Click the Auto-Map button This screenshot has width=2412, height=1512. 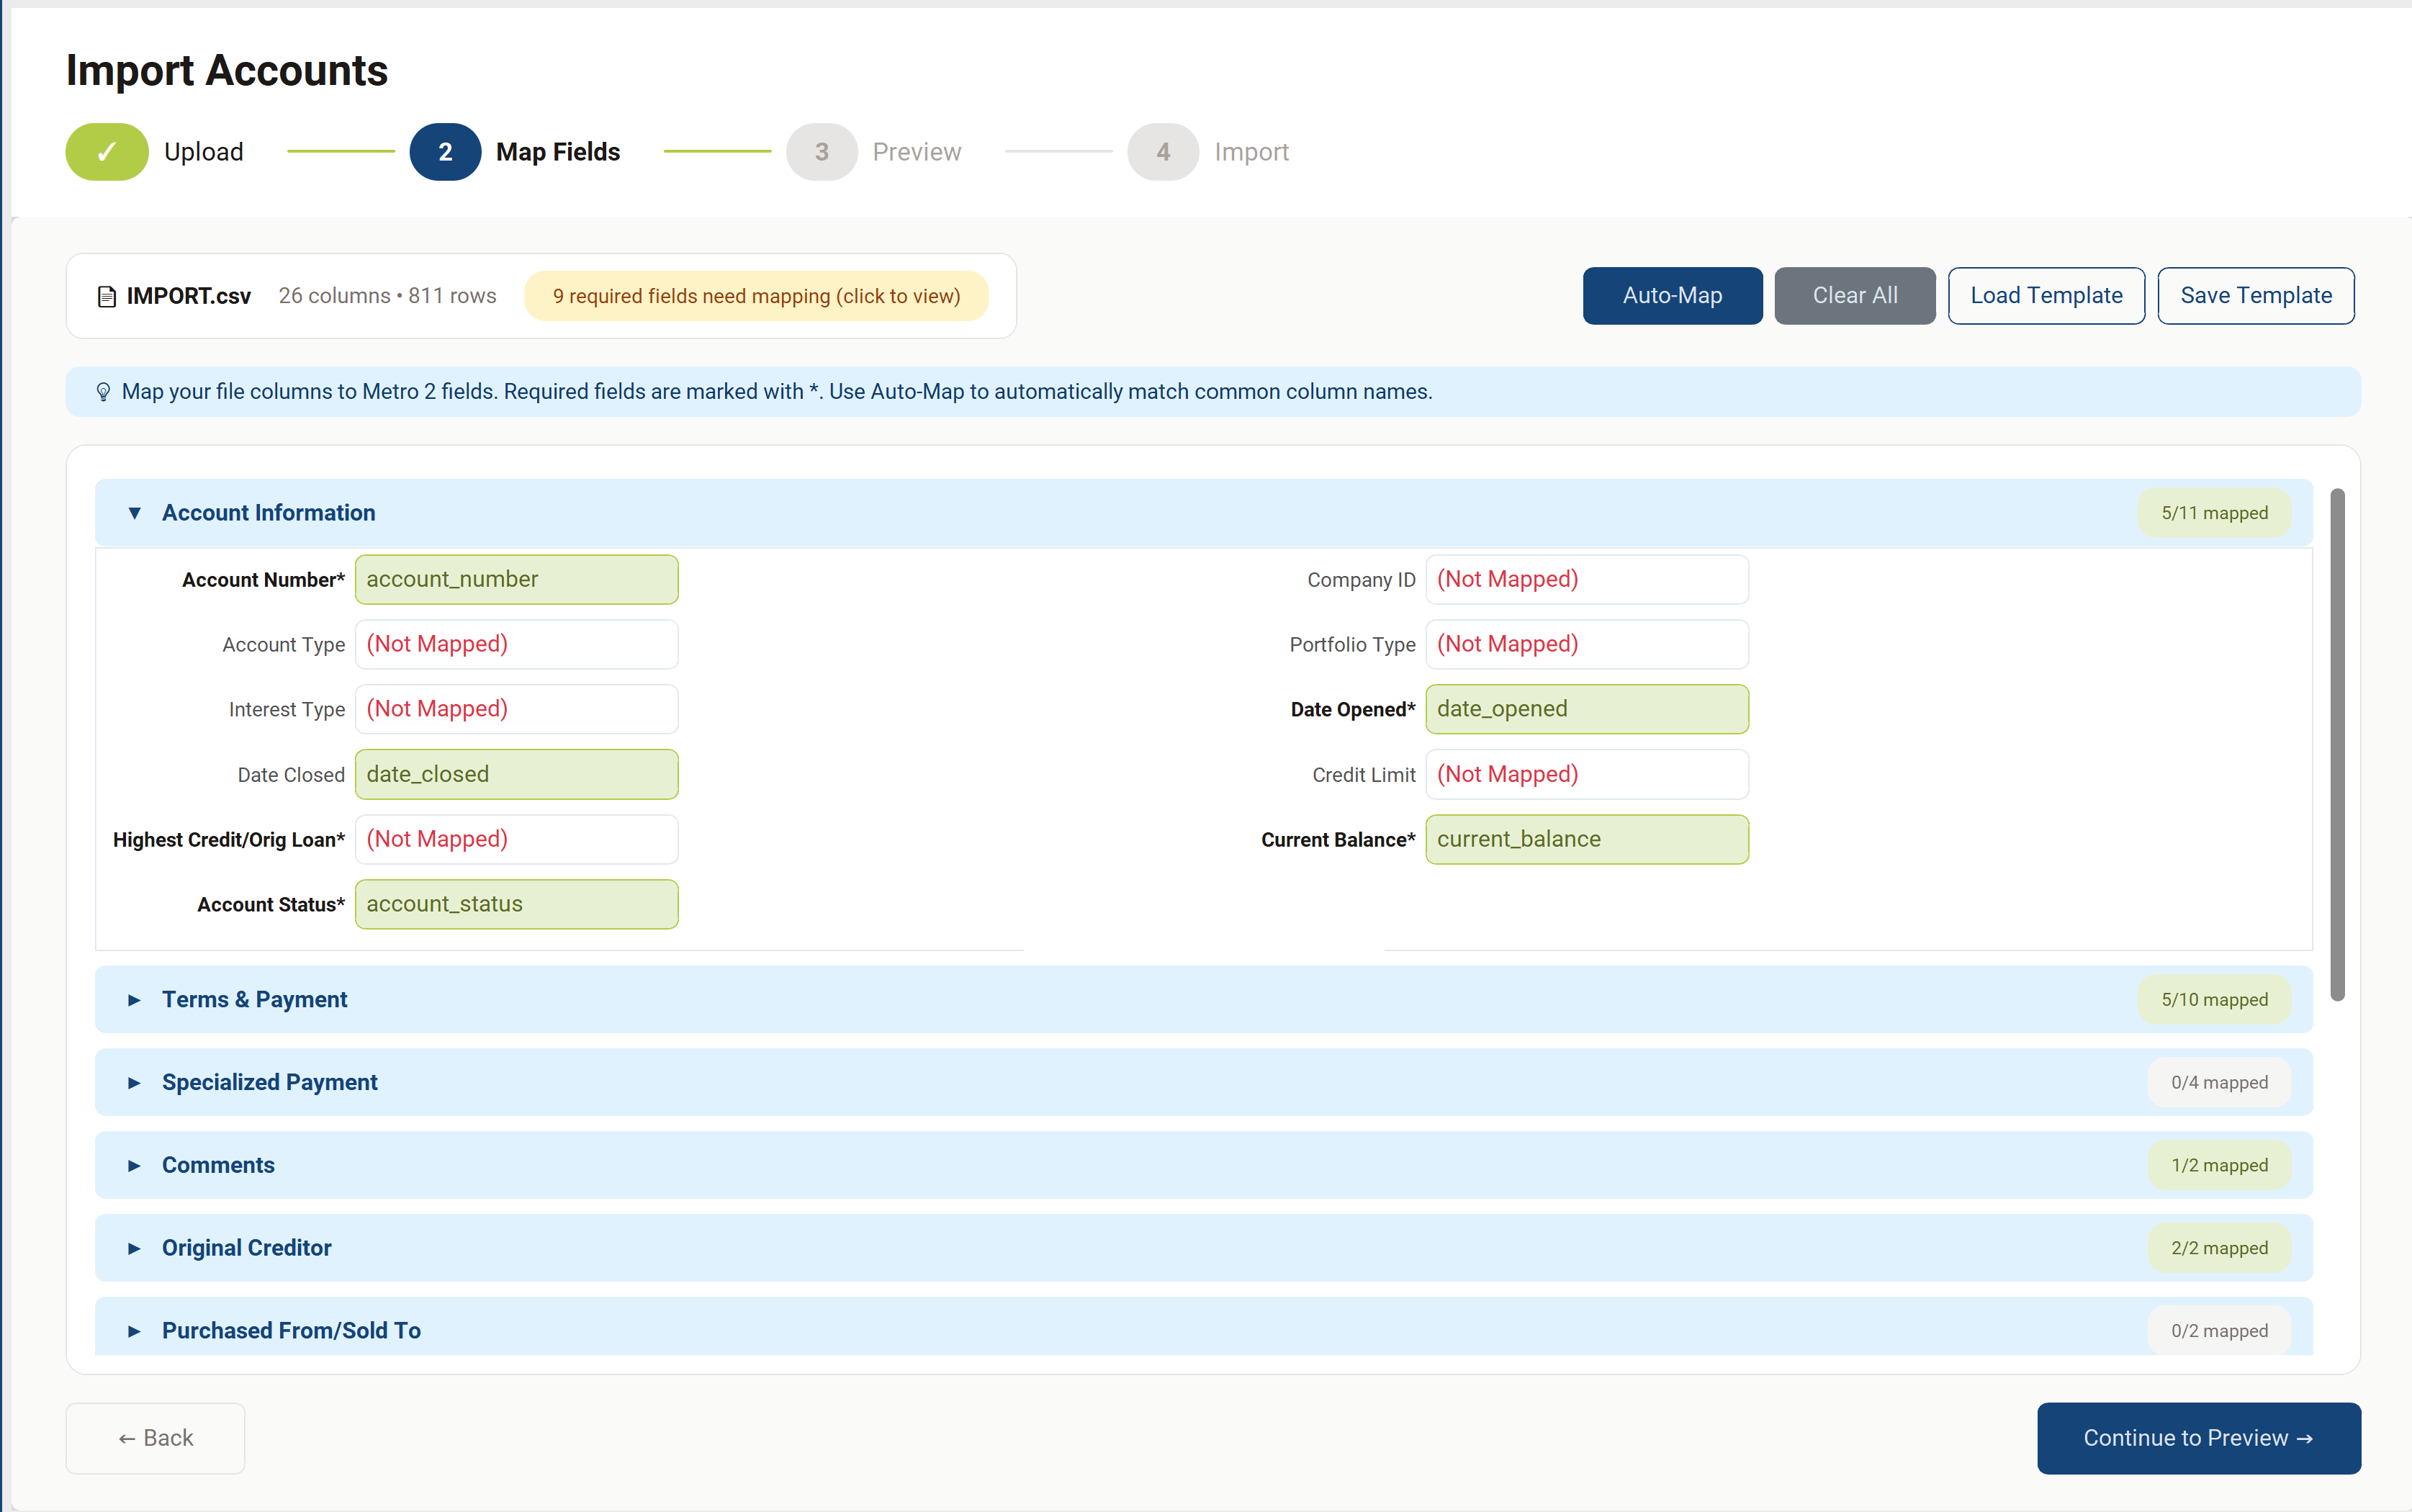click(x=1672, y=296)
